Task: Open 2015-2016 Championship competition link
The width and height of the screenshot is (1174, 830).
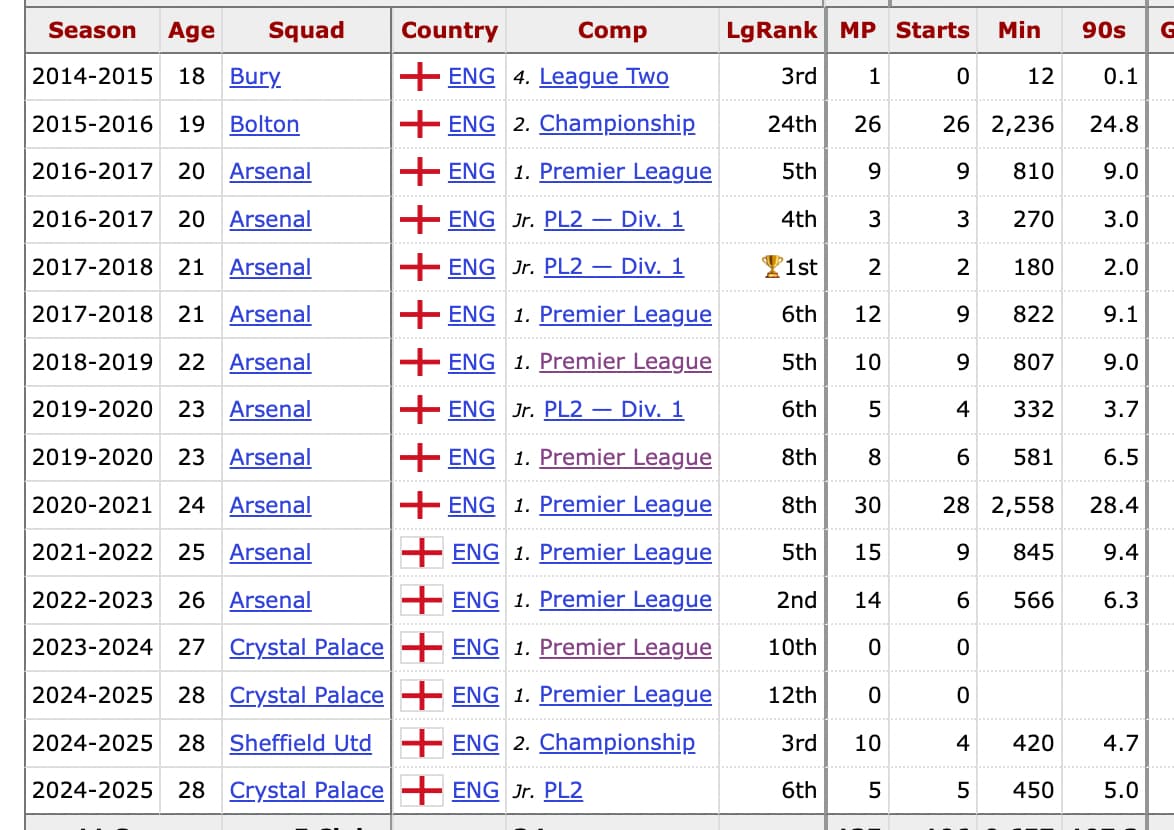Action: tap(617, 123)
